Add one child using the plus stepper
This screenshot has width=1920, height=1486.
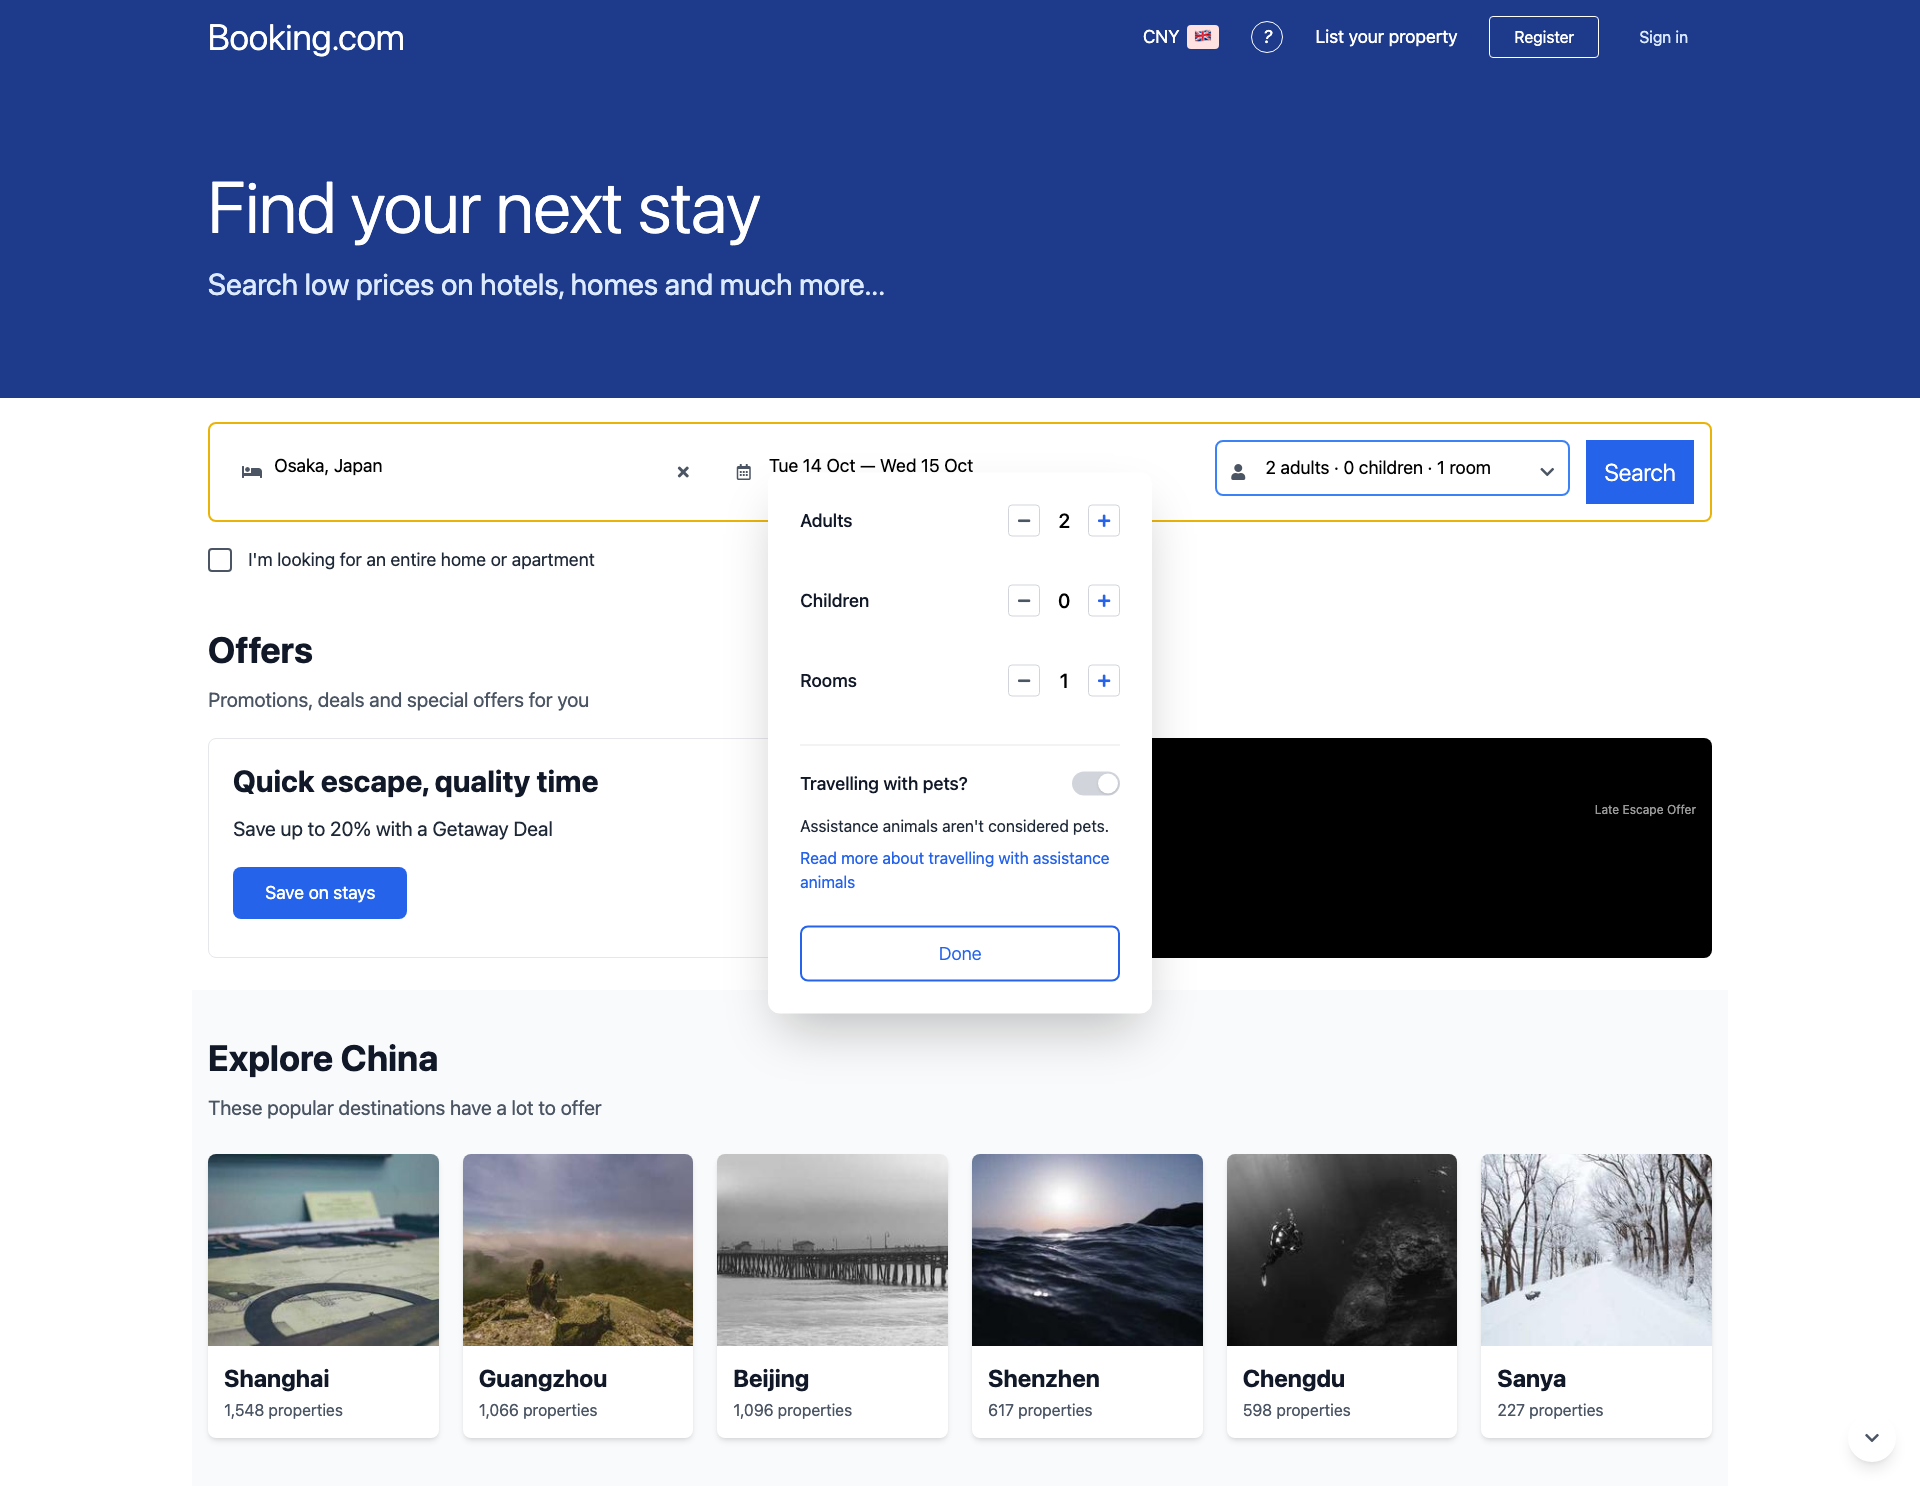pos(1103,600)
